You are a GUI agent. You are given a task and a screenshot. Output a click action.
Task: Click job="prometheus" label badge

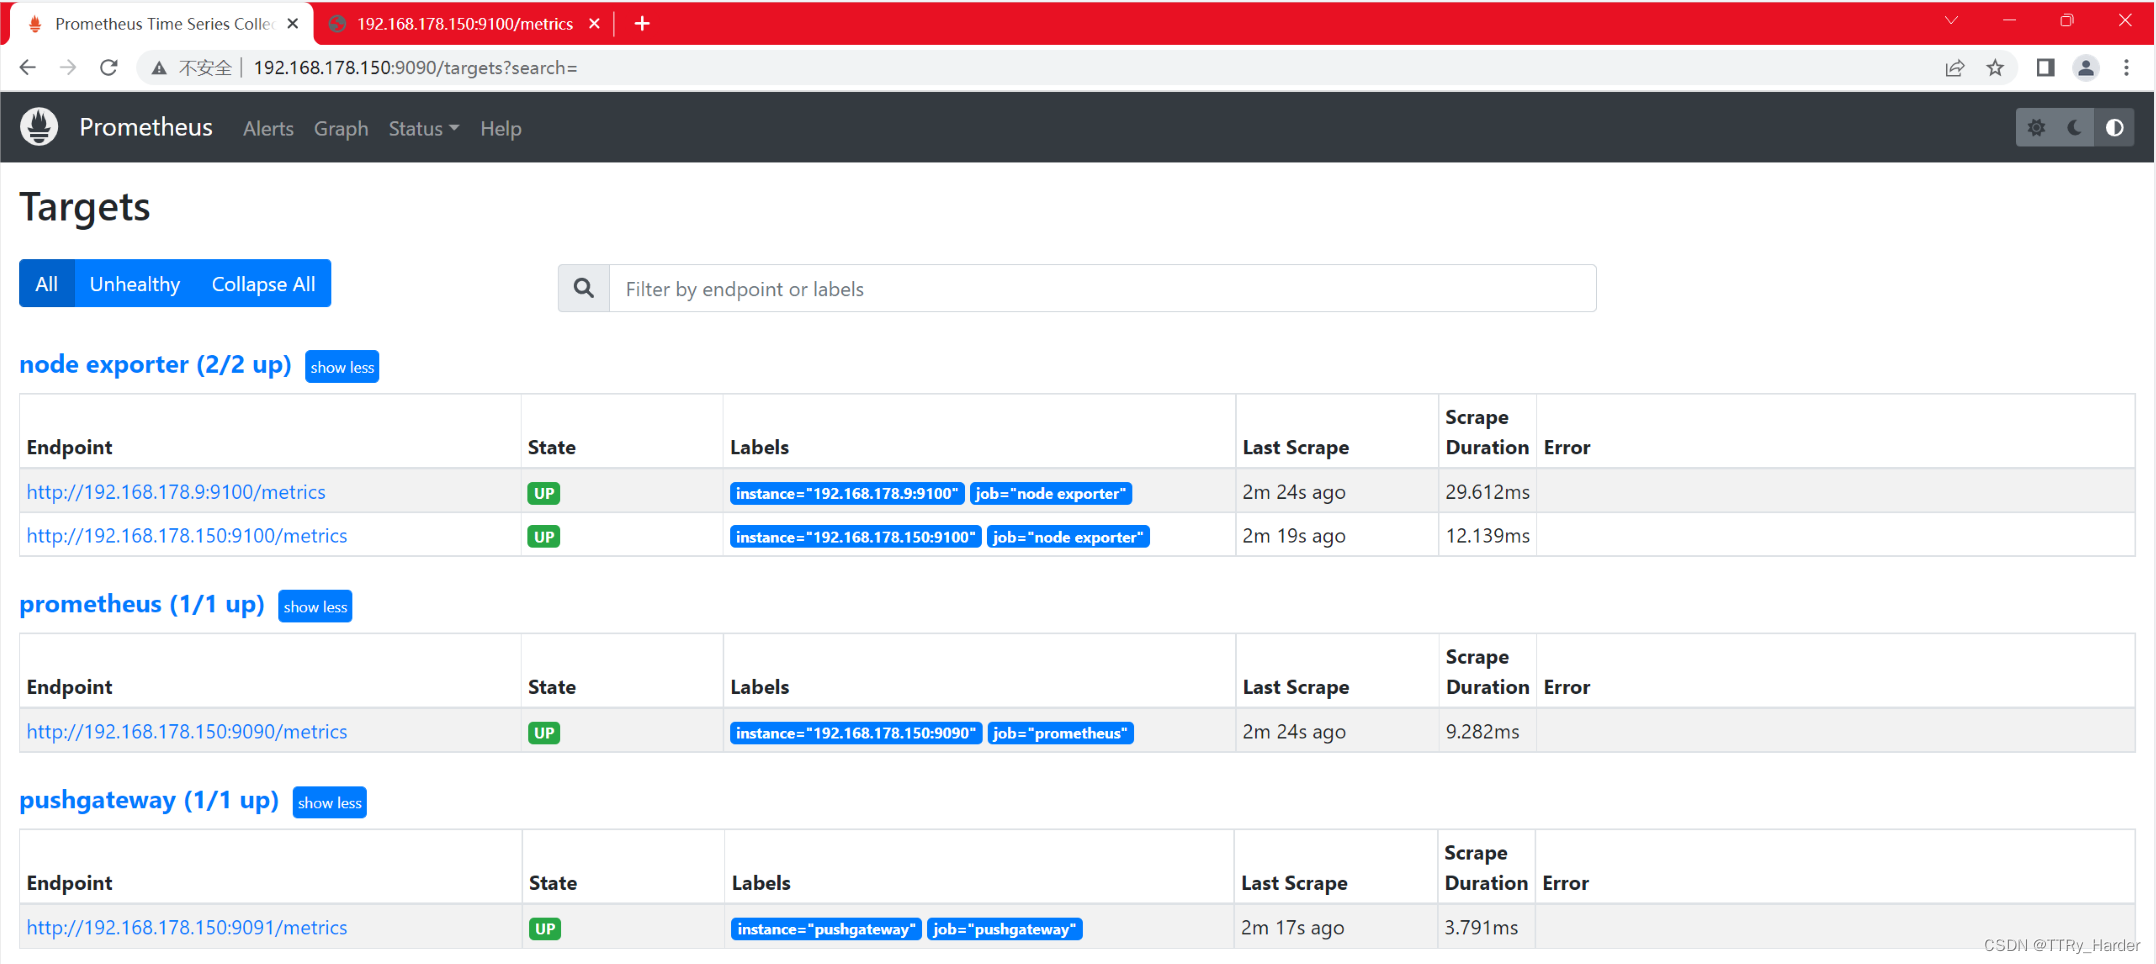click(1061, 733)
